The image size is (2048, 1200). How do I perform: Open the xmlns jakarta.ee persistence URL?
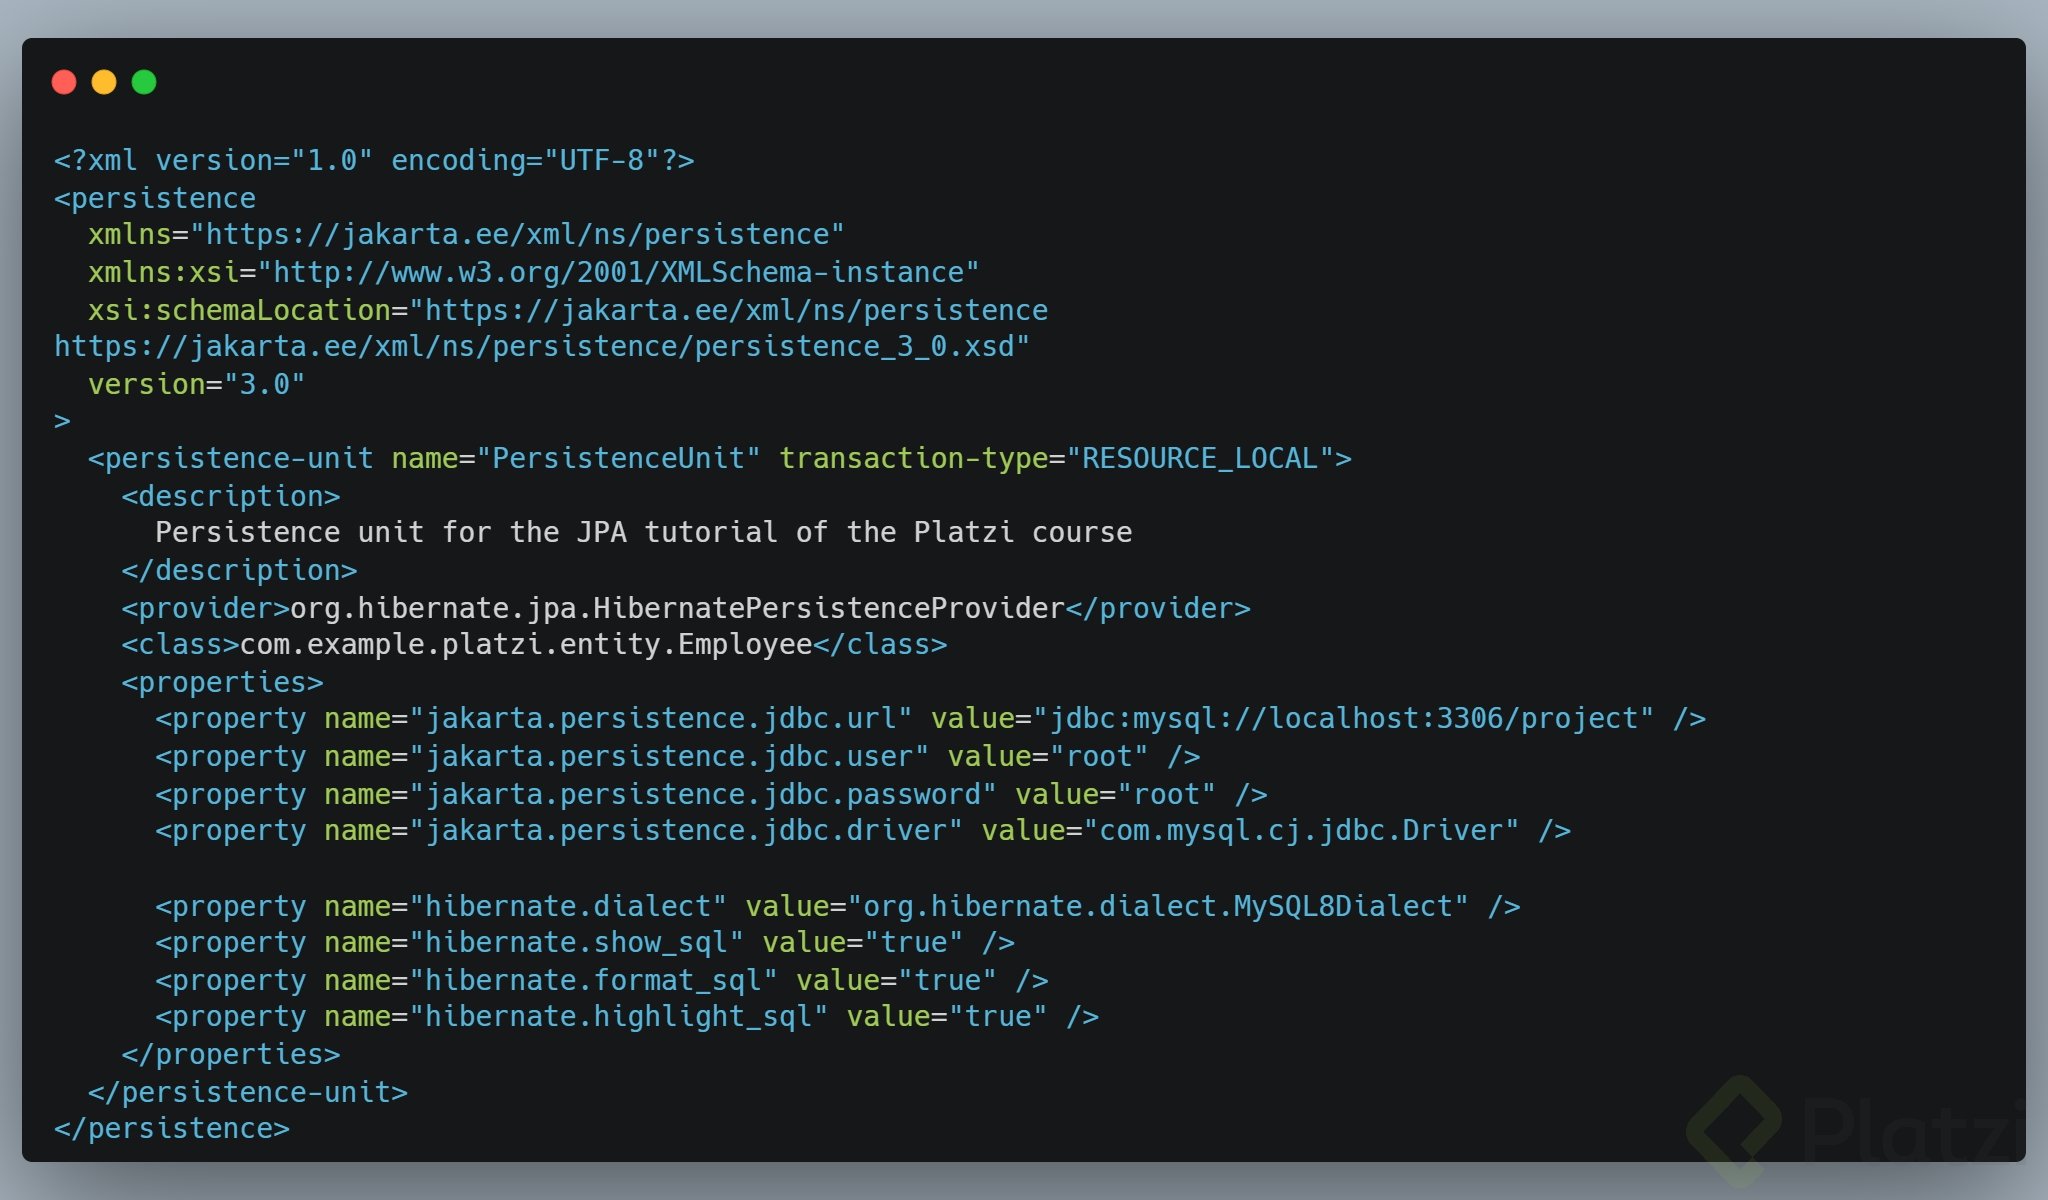pyautogui.click(x=518, y=235)
